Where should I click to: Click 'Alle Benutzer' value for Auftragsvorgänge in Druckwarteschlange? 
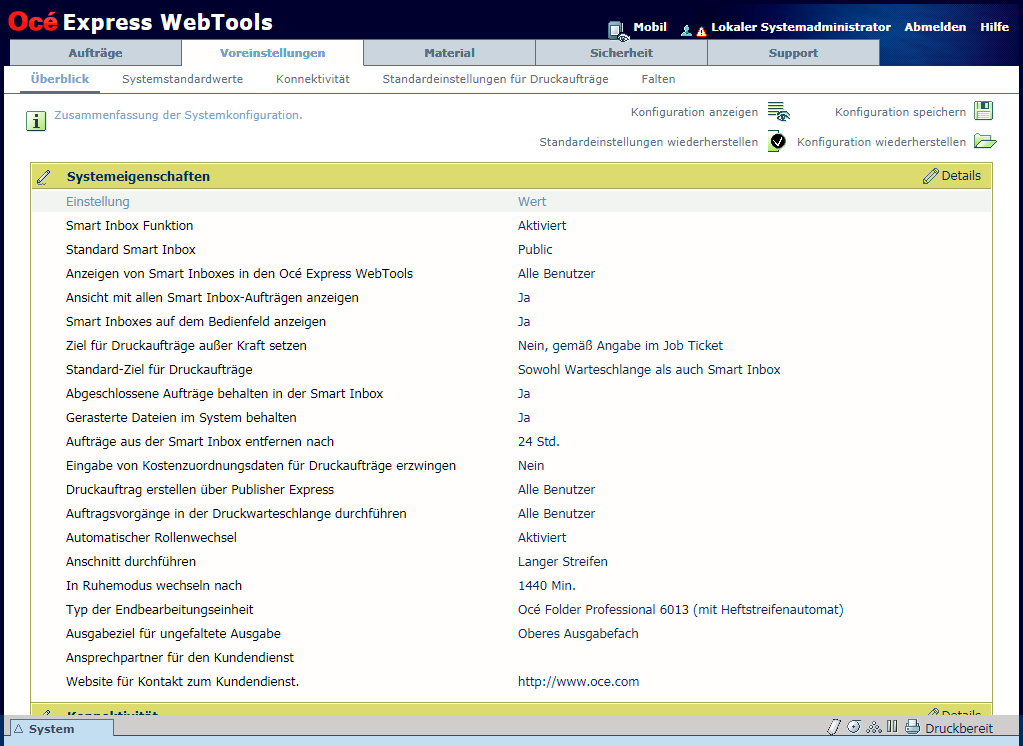(557, 514)
